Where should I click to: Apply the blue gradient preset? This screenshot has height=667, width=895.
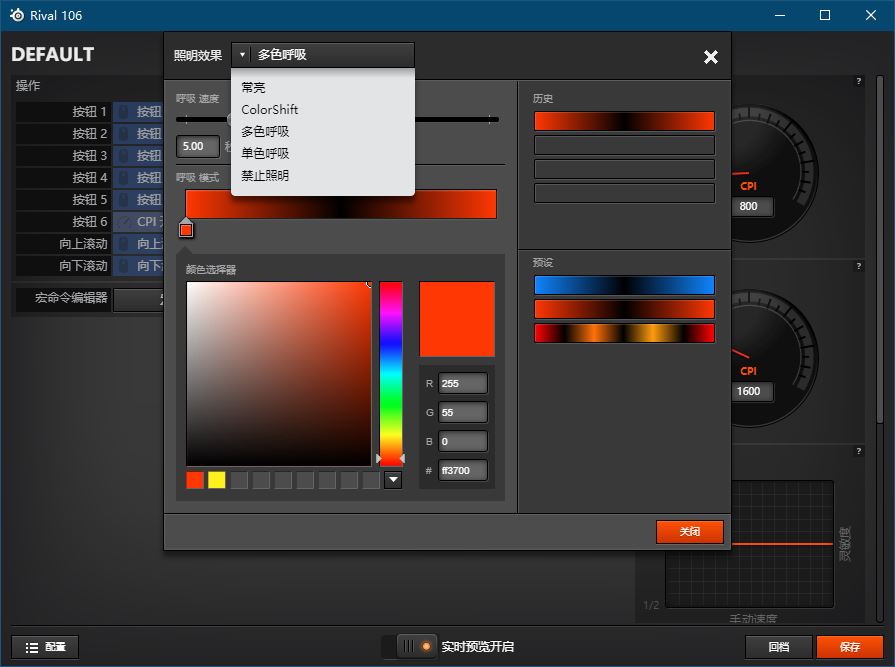(x=624, y=286)
